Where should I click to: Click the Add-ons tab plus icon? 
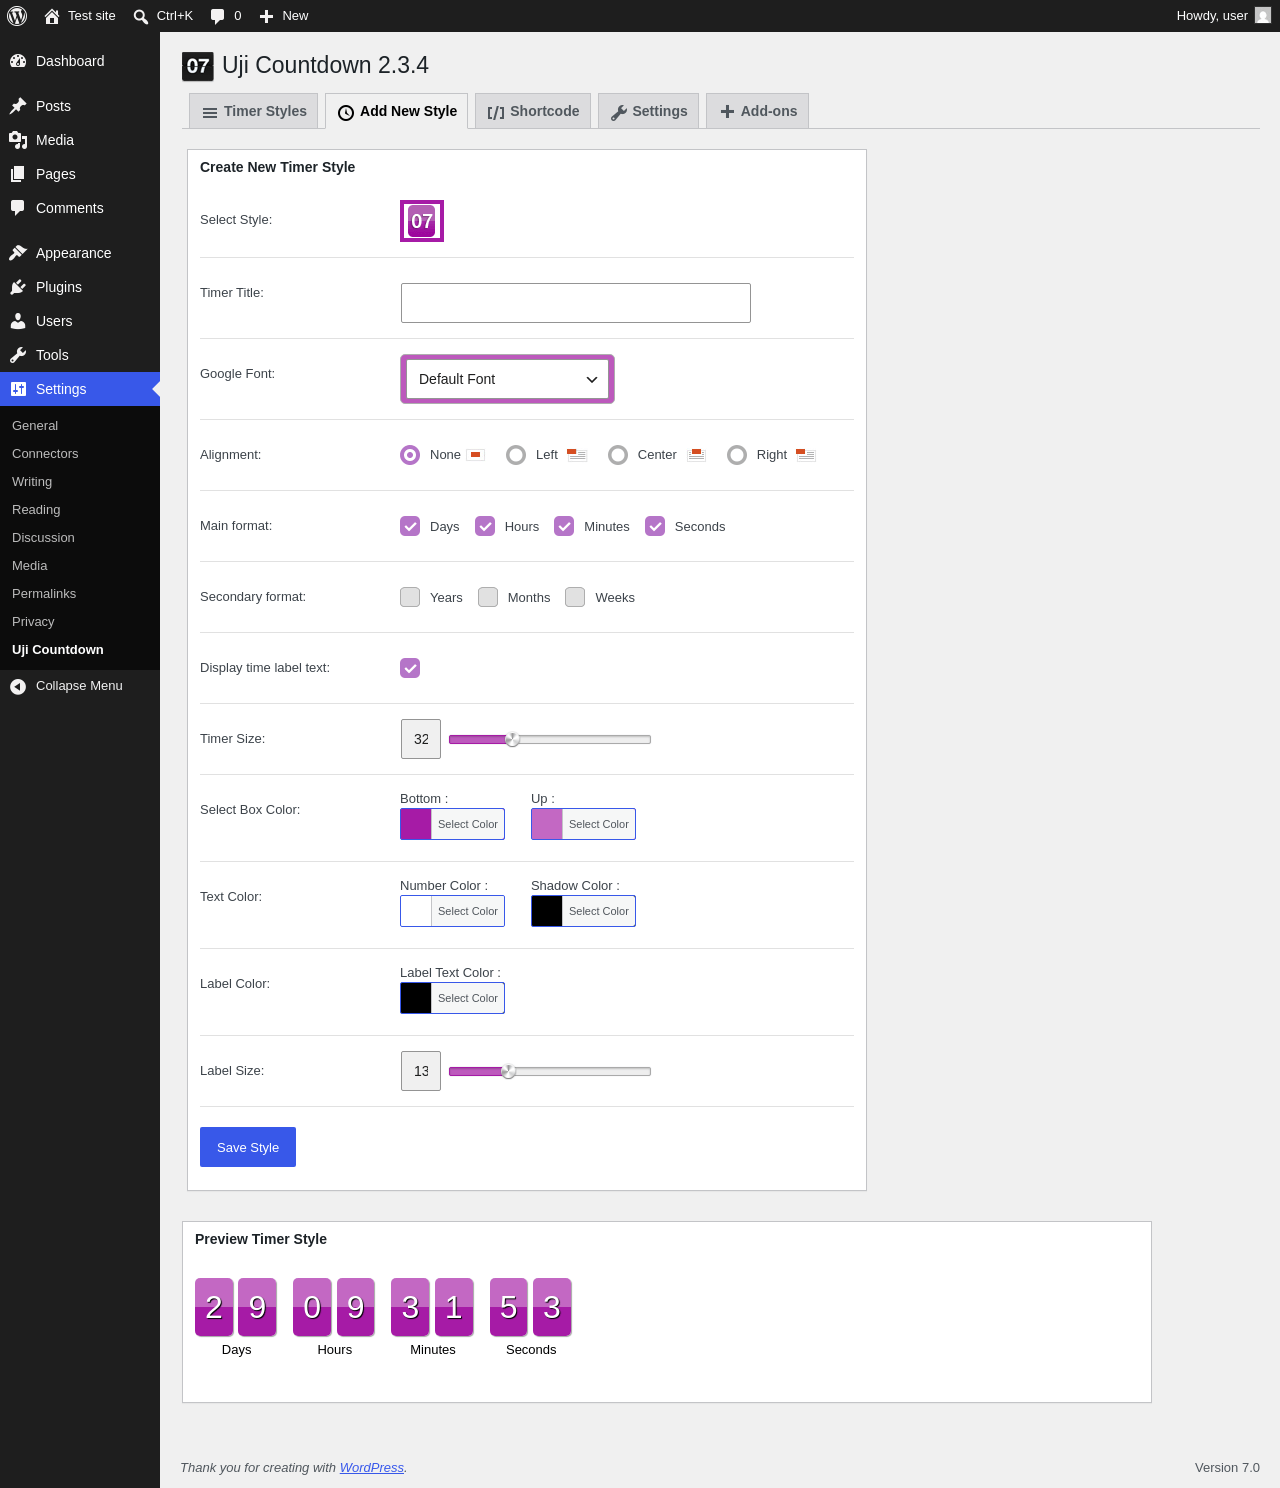coord(727,112)
